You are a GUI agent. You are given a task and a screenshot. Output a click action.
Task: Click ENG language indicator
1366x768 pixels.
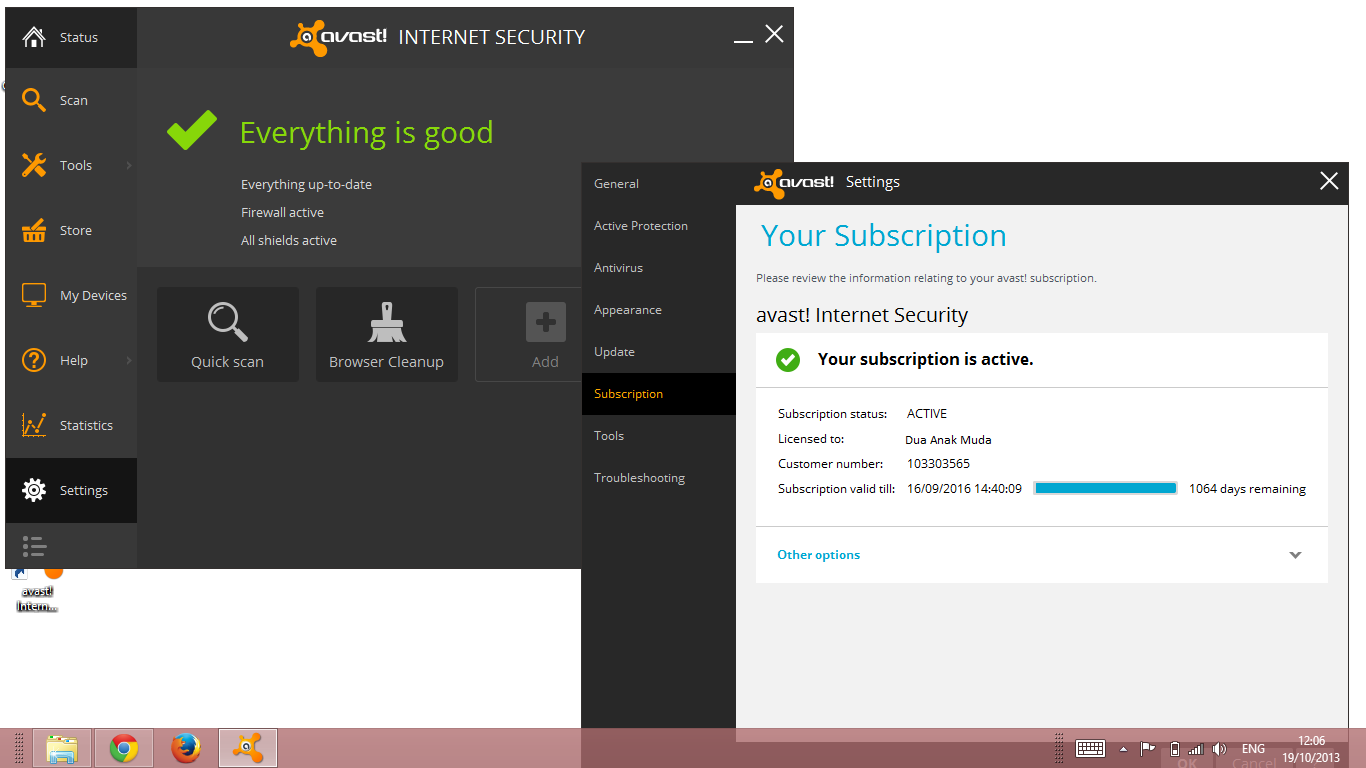tap(1253, 749)
